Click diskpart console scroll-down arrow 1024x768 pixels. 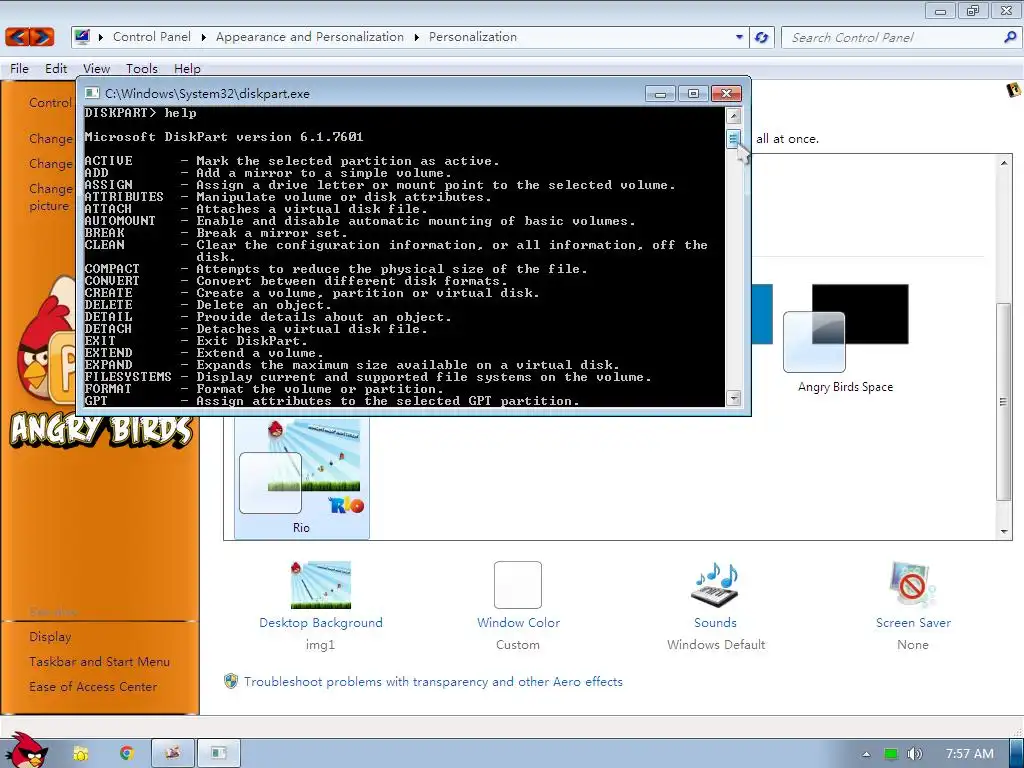click(x=733, y=398)
